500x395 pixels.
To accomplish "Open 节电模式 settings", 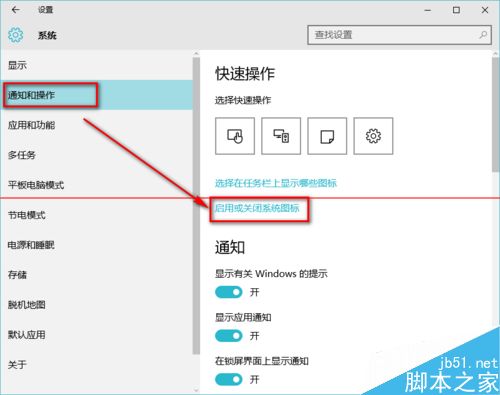I will (x=96, y=215).
